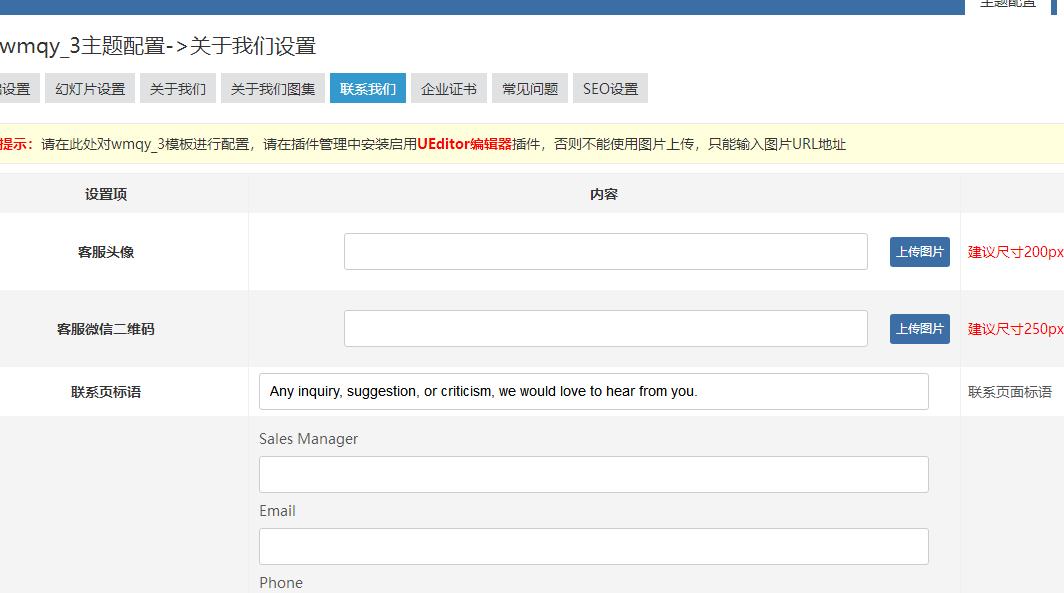Open the 幻灯片设置 tab
This screenshot has width=1064, height=593.
(x=89, y=88)
